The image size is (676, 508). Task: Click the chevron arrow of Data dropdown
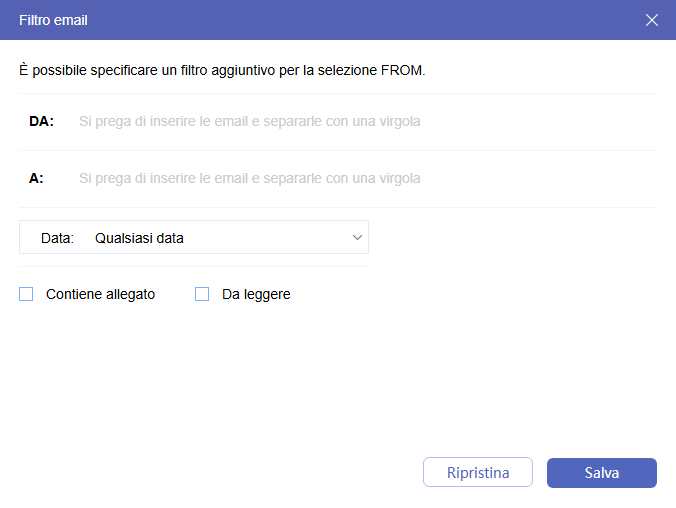[x=357, y=238]
